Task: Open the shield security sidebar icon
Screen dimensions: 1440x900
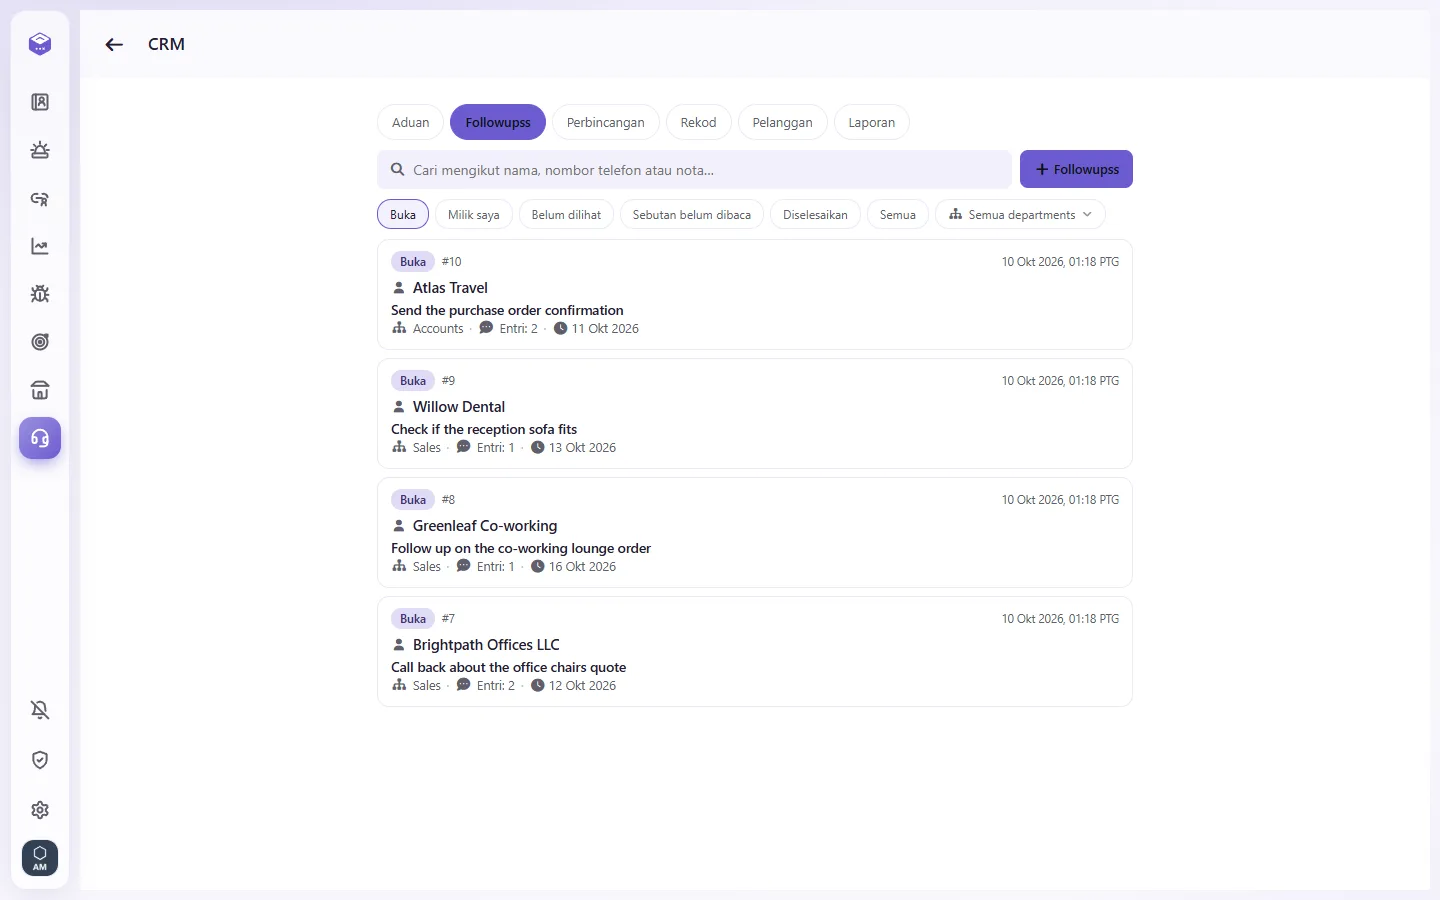Action: coord(40,760)
